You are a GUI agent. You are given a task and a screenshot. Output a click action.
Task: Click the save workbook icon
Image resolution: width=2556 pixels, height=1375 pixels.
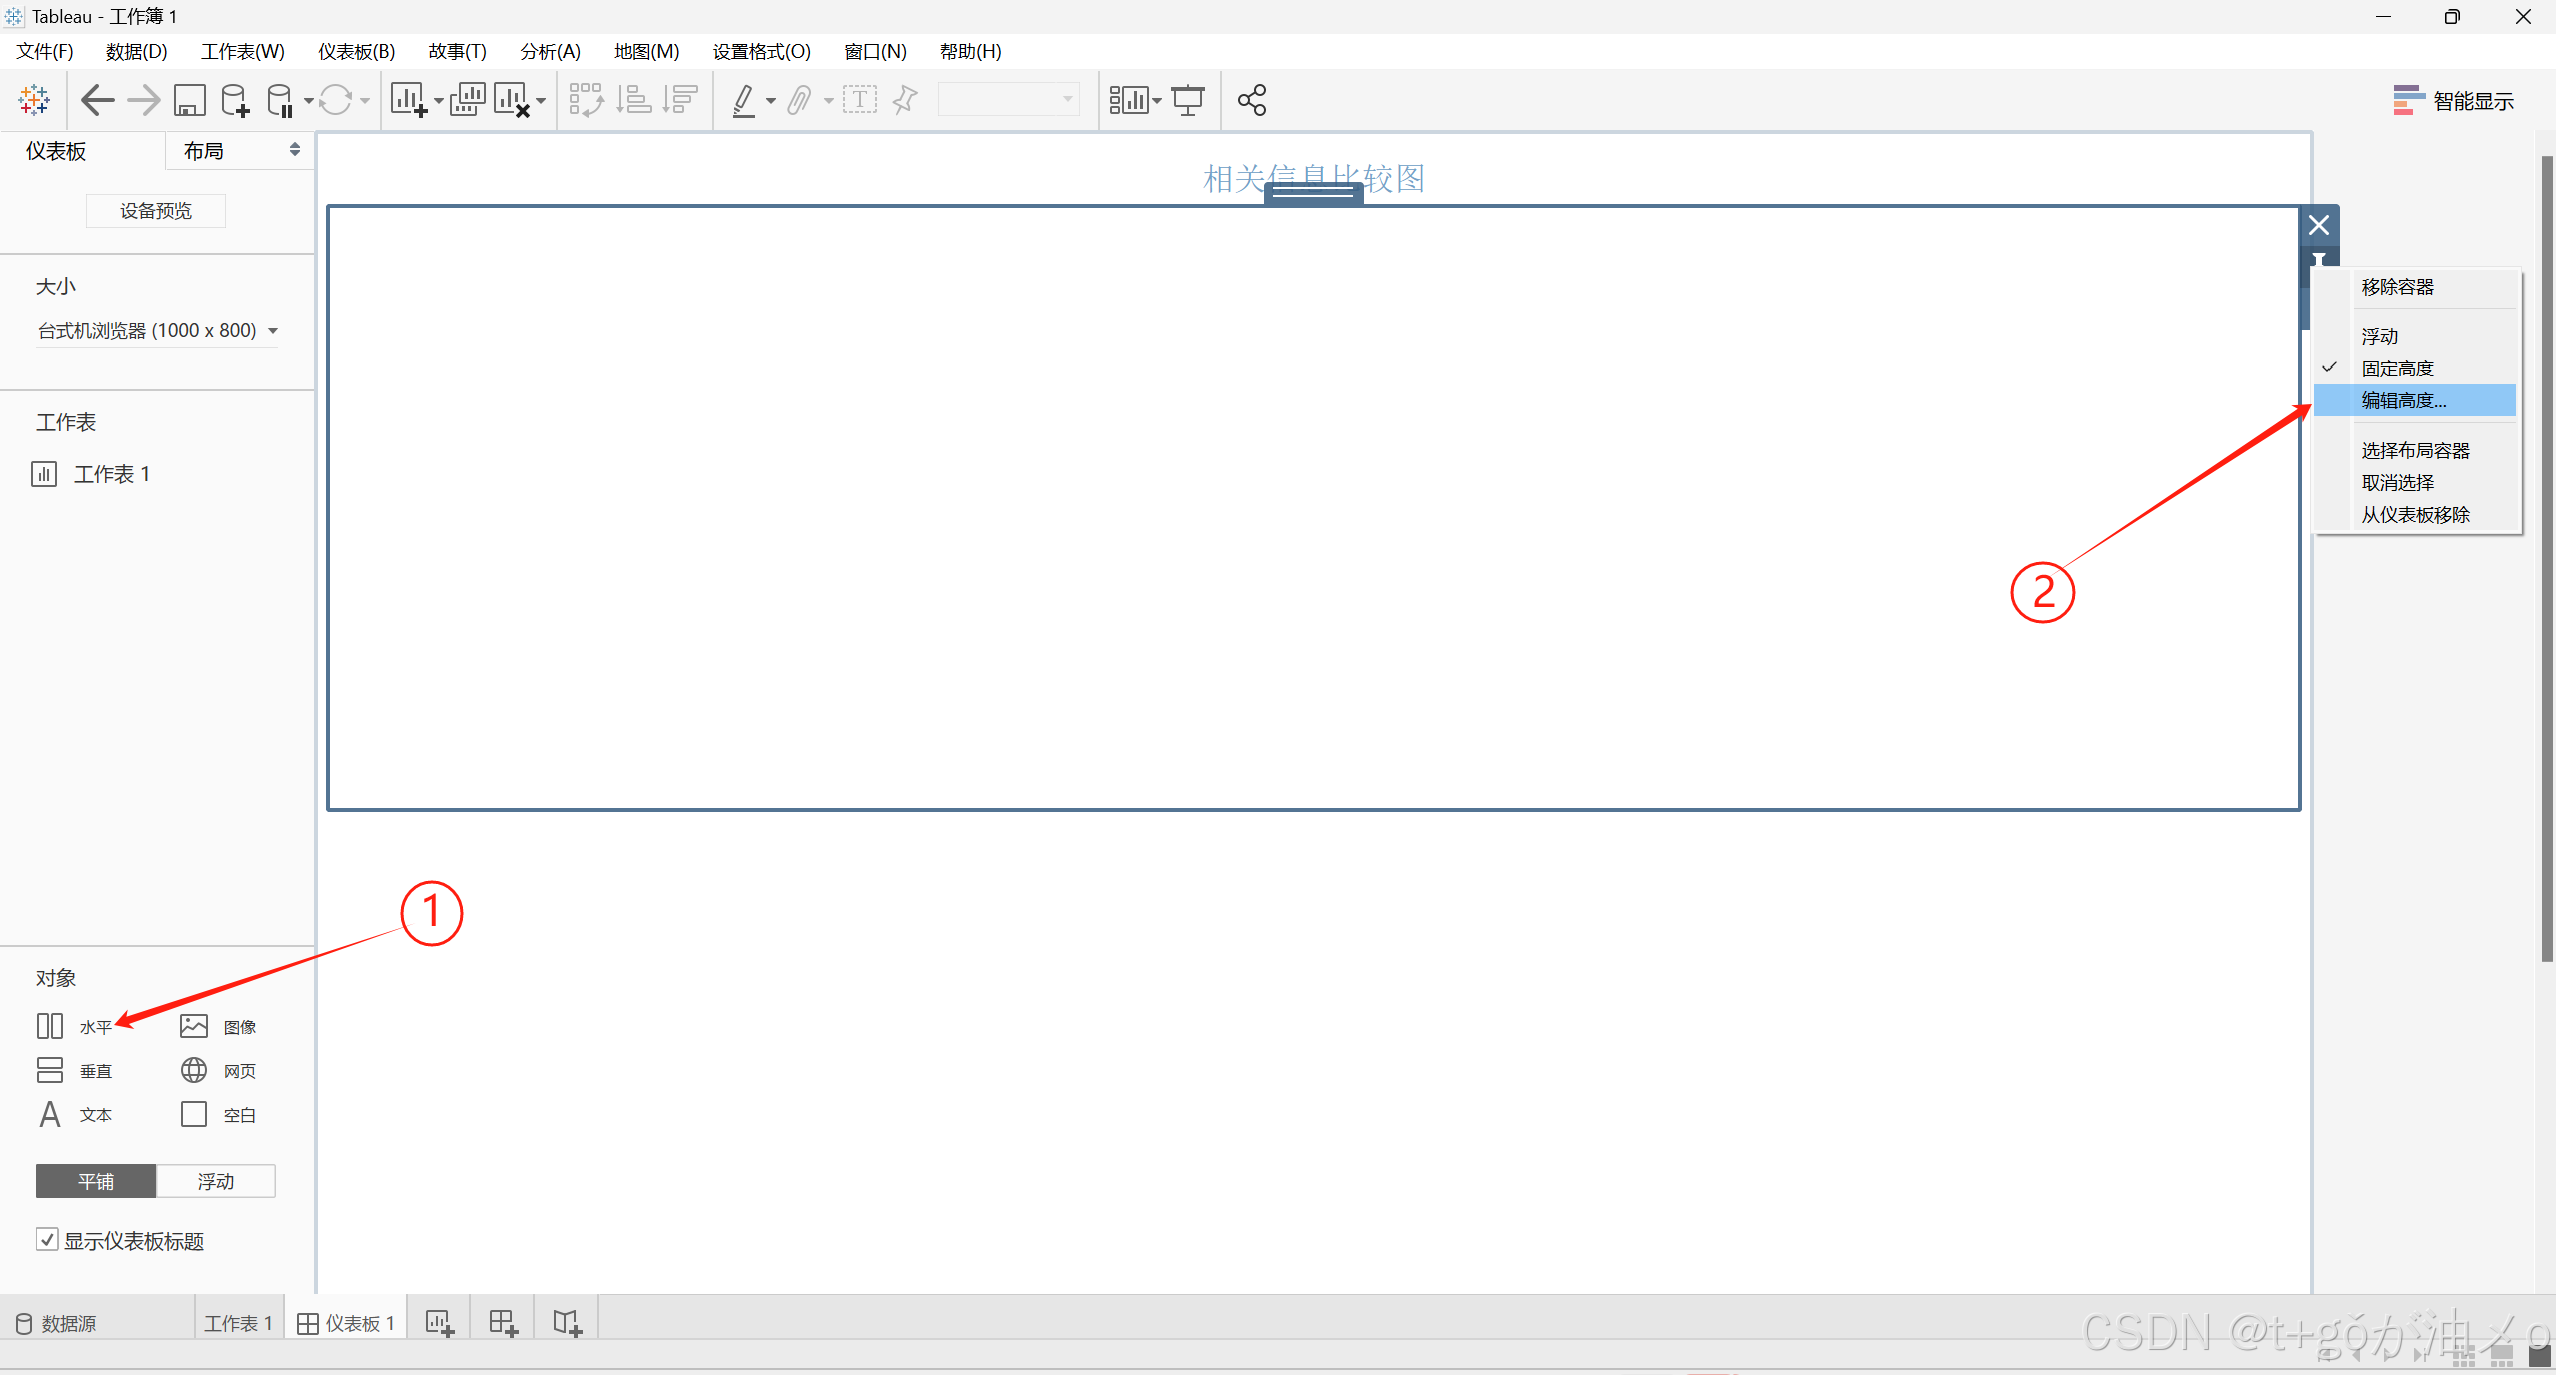tap(189, 100)
